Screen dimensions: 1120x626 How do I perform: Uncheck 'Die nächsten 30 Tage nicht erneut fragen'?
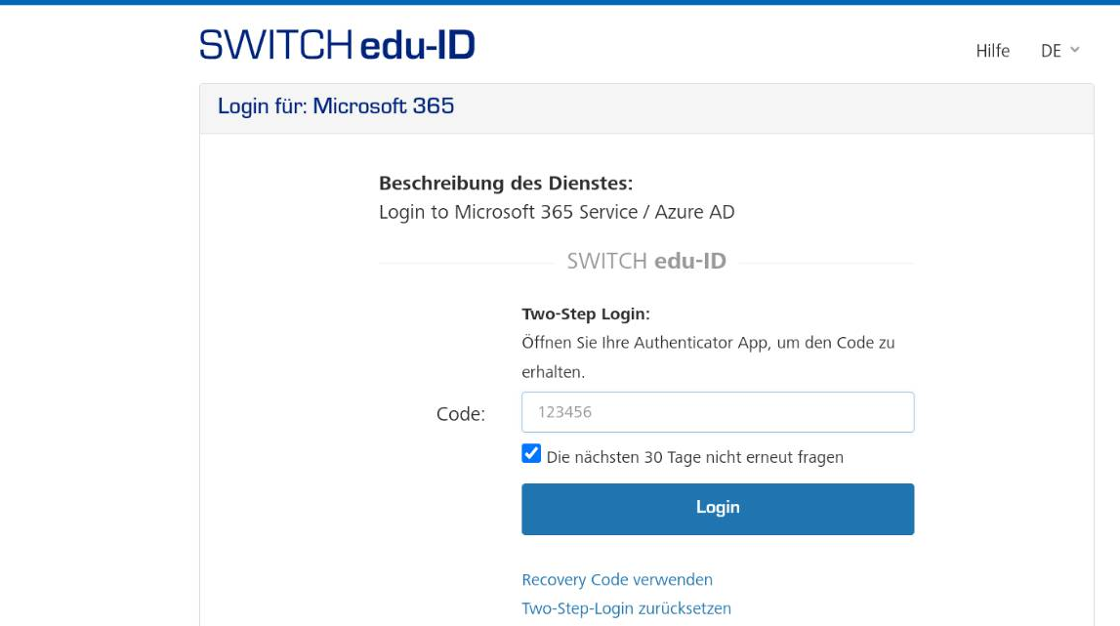531,454
